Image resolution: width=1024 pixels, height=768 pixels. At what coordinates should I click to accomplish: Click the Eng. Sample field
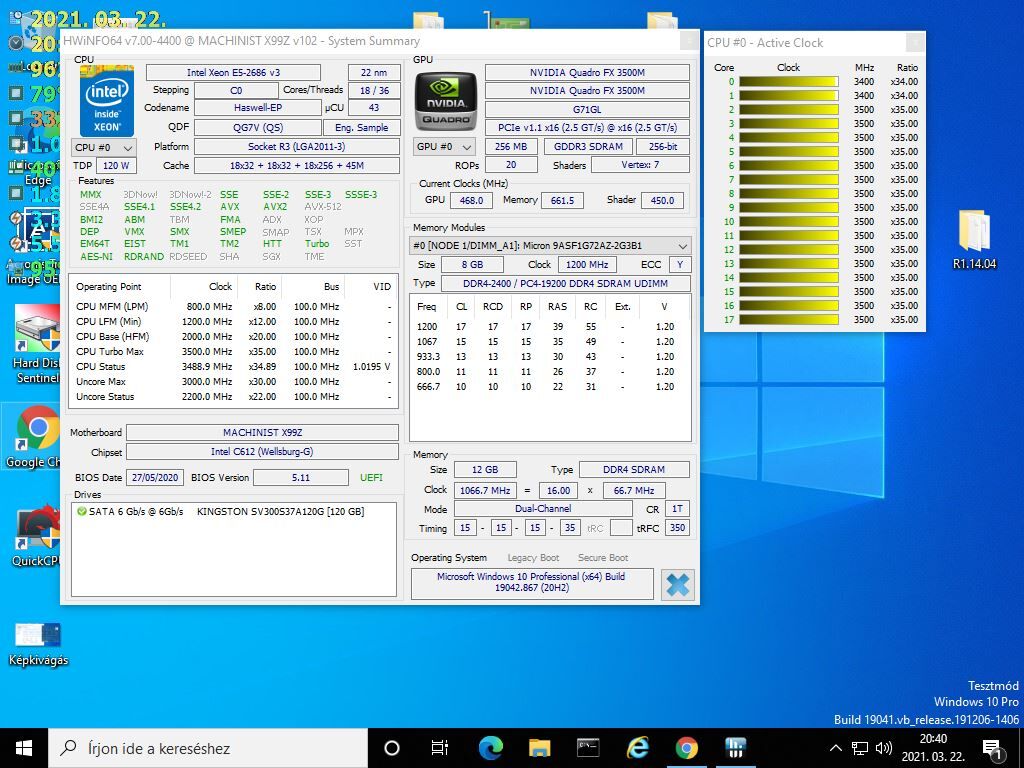tap(362, 127)
